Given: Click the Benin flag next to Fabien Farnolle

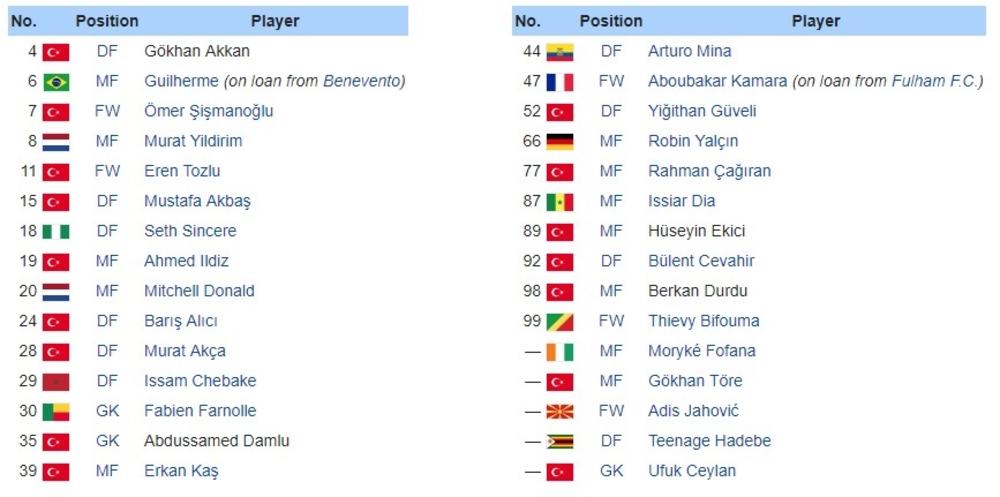Looking at the screenshot, I should [56, 412].
